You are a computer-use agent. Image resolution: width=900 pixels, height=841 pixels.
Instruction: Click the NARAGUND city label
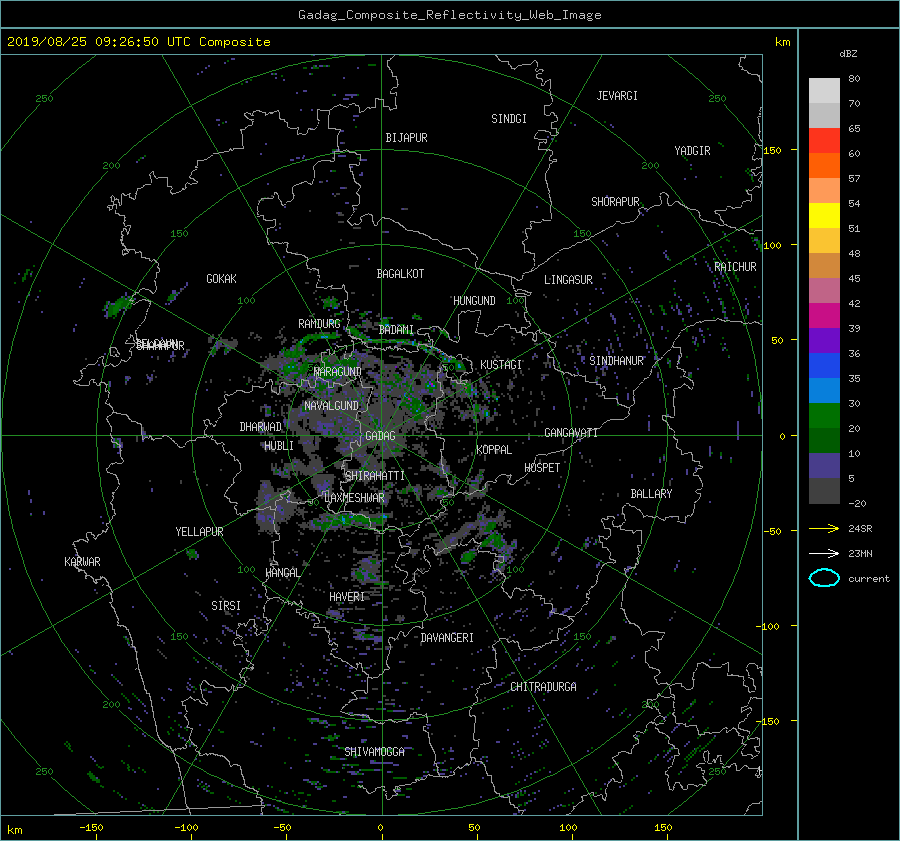pyautogui.click(x=338, y=372)
